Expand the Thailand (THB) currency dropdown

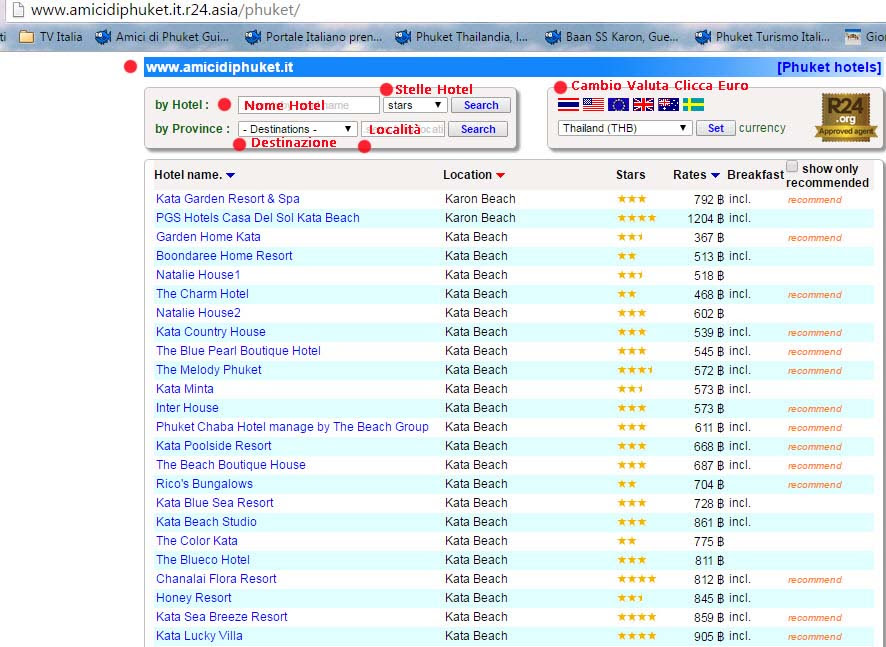tap(625, 128)
